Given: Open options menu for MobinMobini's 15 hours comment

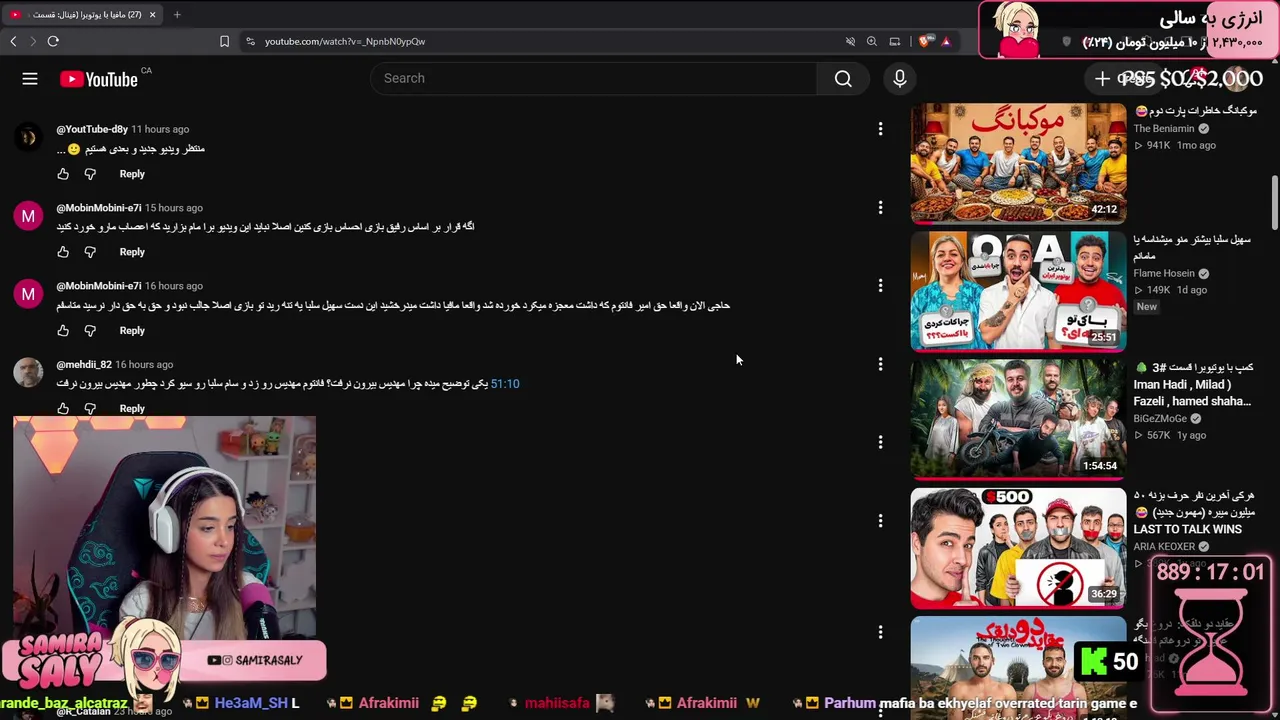Looking at the screenshot, I should click(x=880, y=207).
